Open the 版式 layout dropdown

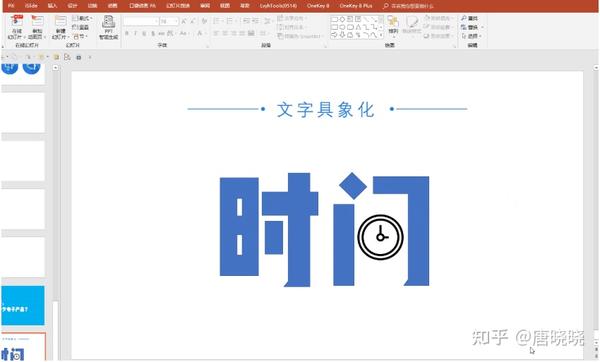(x=82, y=18)
